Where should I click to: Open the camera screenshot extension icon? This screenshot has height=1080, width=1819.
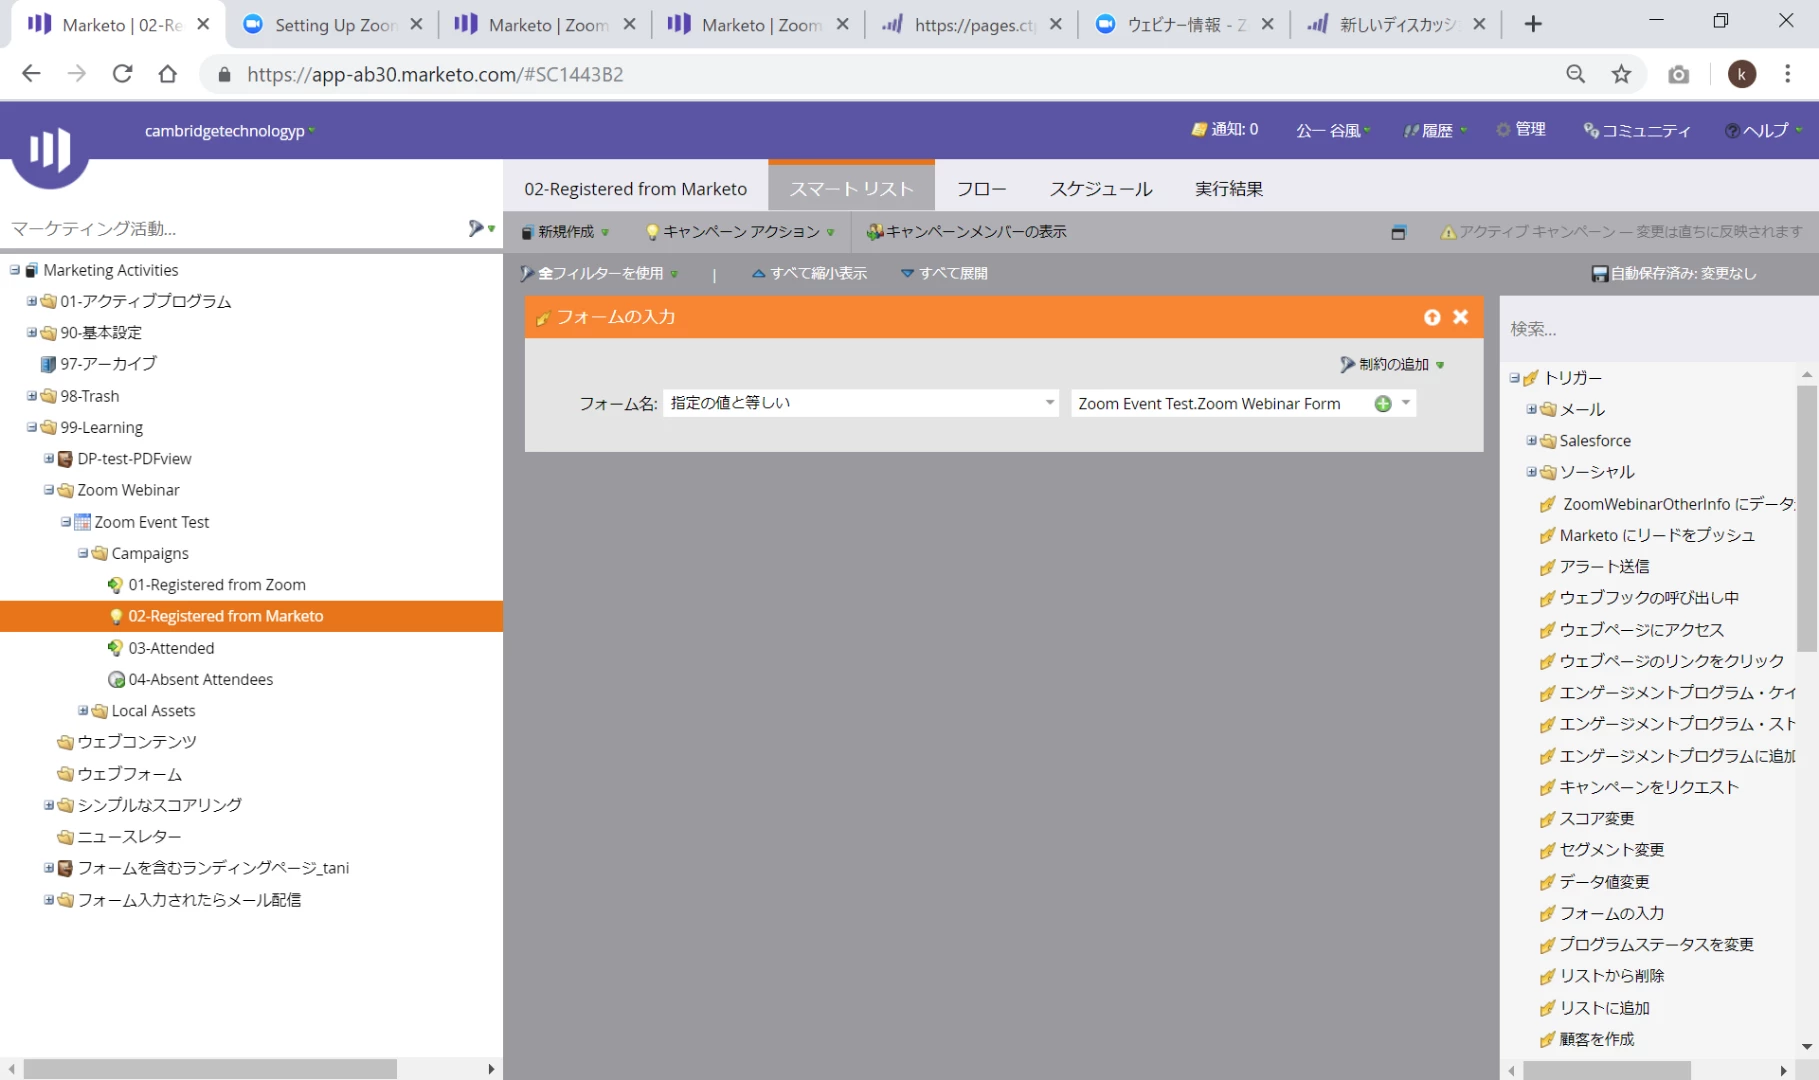tap(1679, 74)
